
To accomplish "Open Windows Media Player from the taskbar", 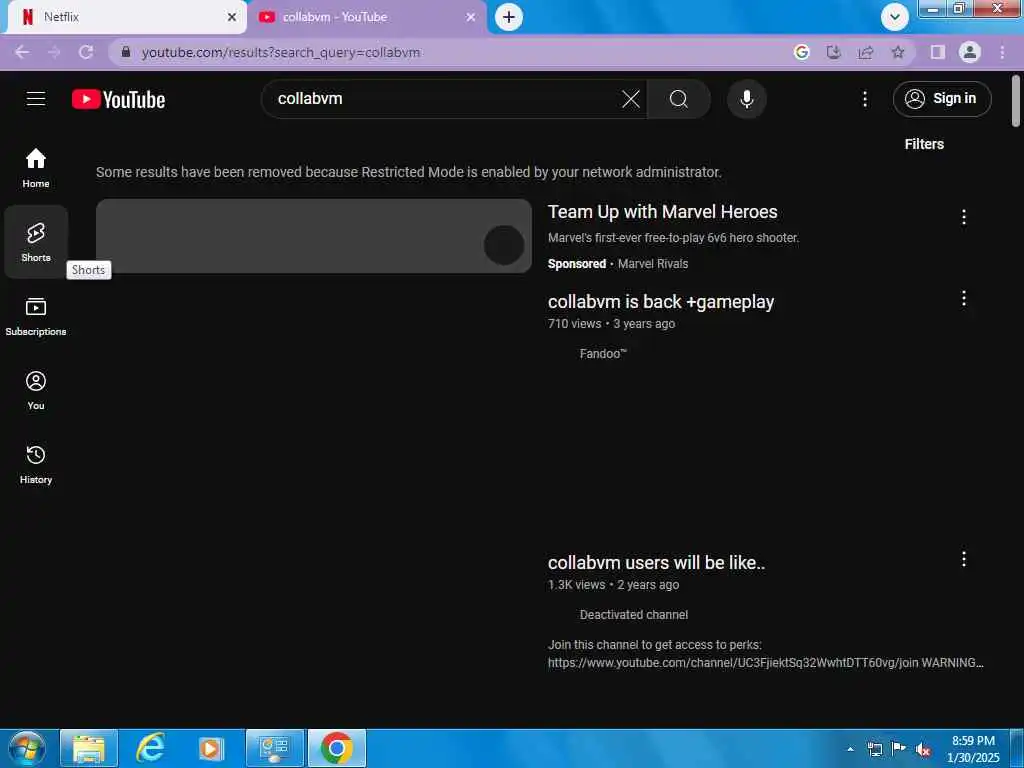I will pos(212,748).
